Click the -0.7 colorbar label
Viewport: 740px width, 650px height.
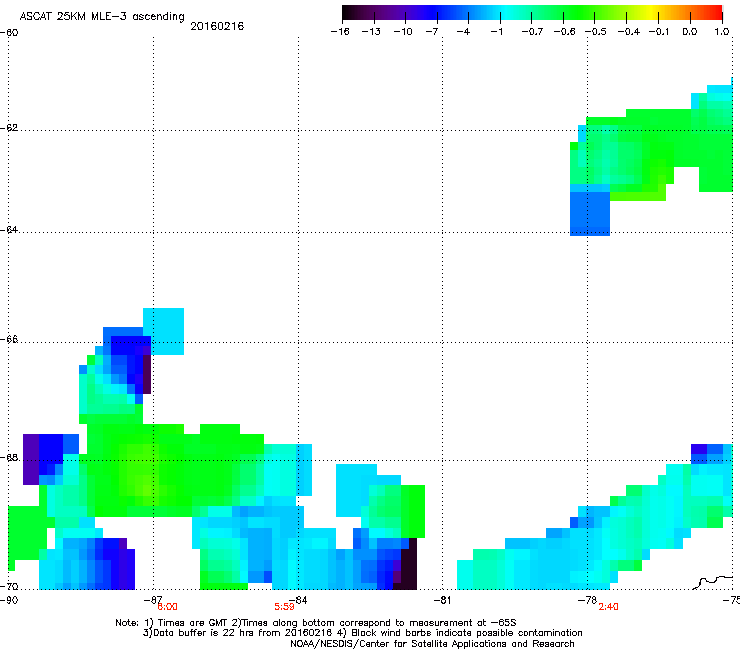(x=532, y=32)
